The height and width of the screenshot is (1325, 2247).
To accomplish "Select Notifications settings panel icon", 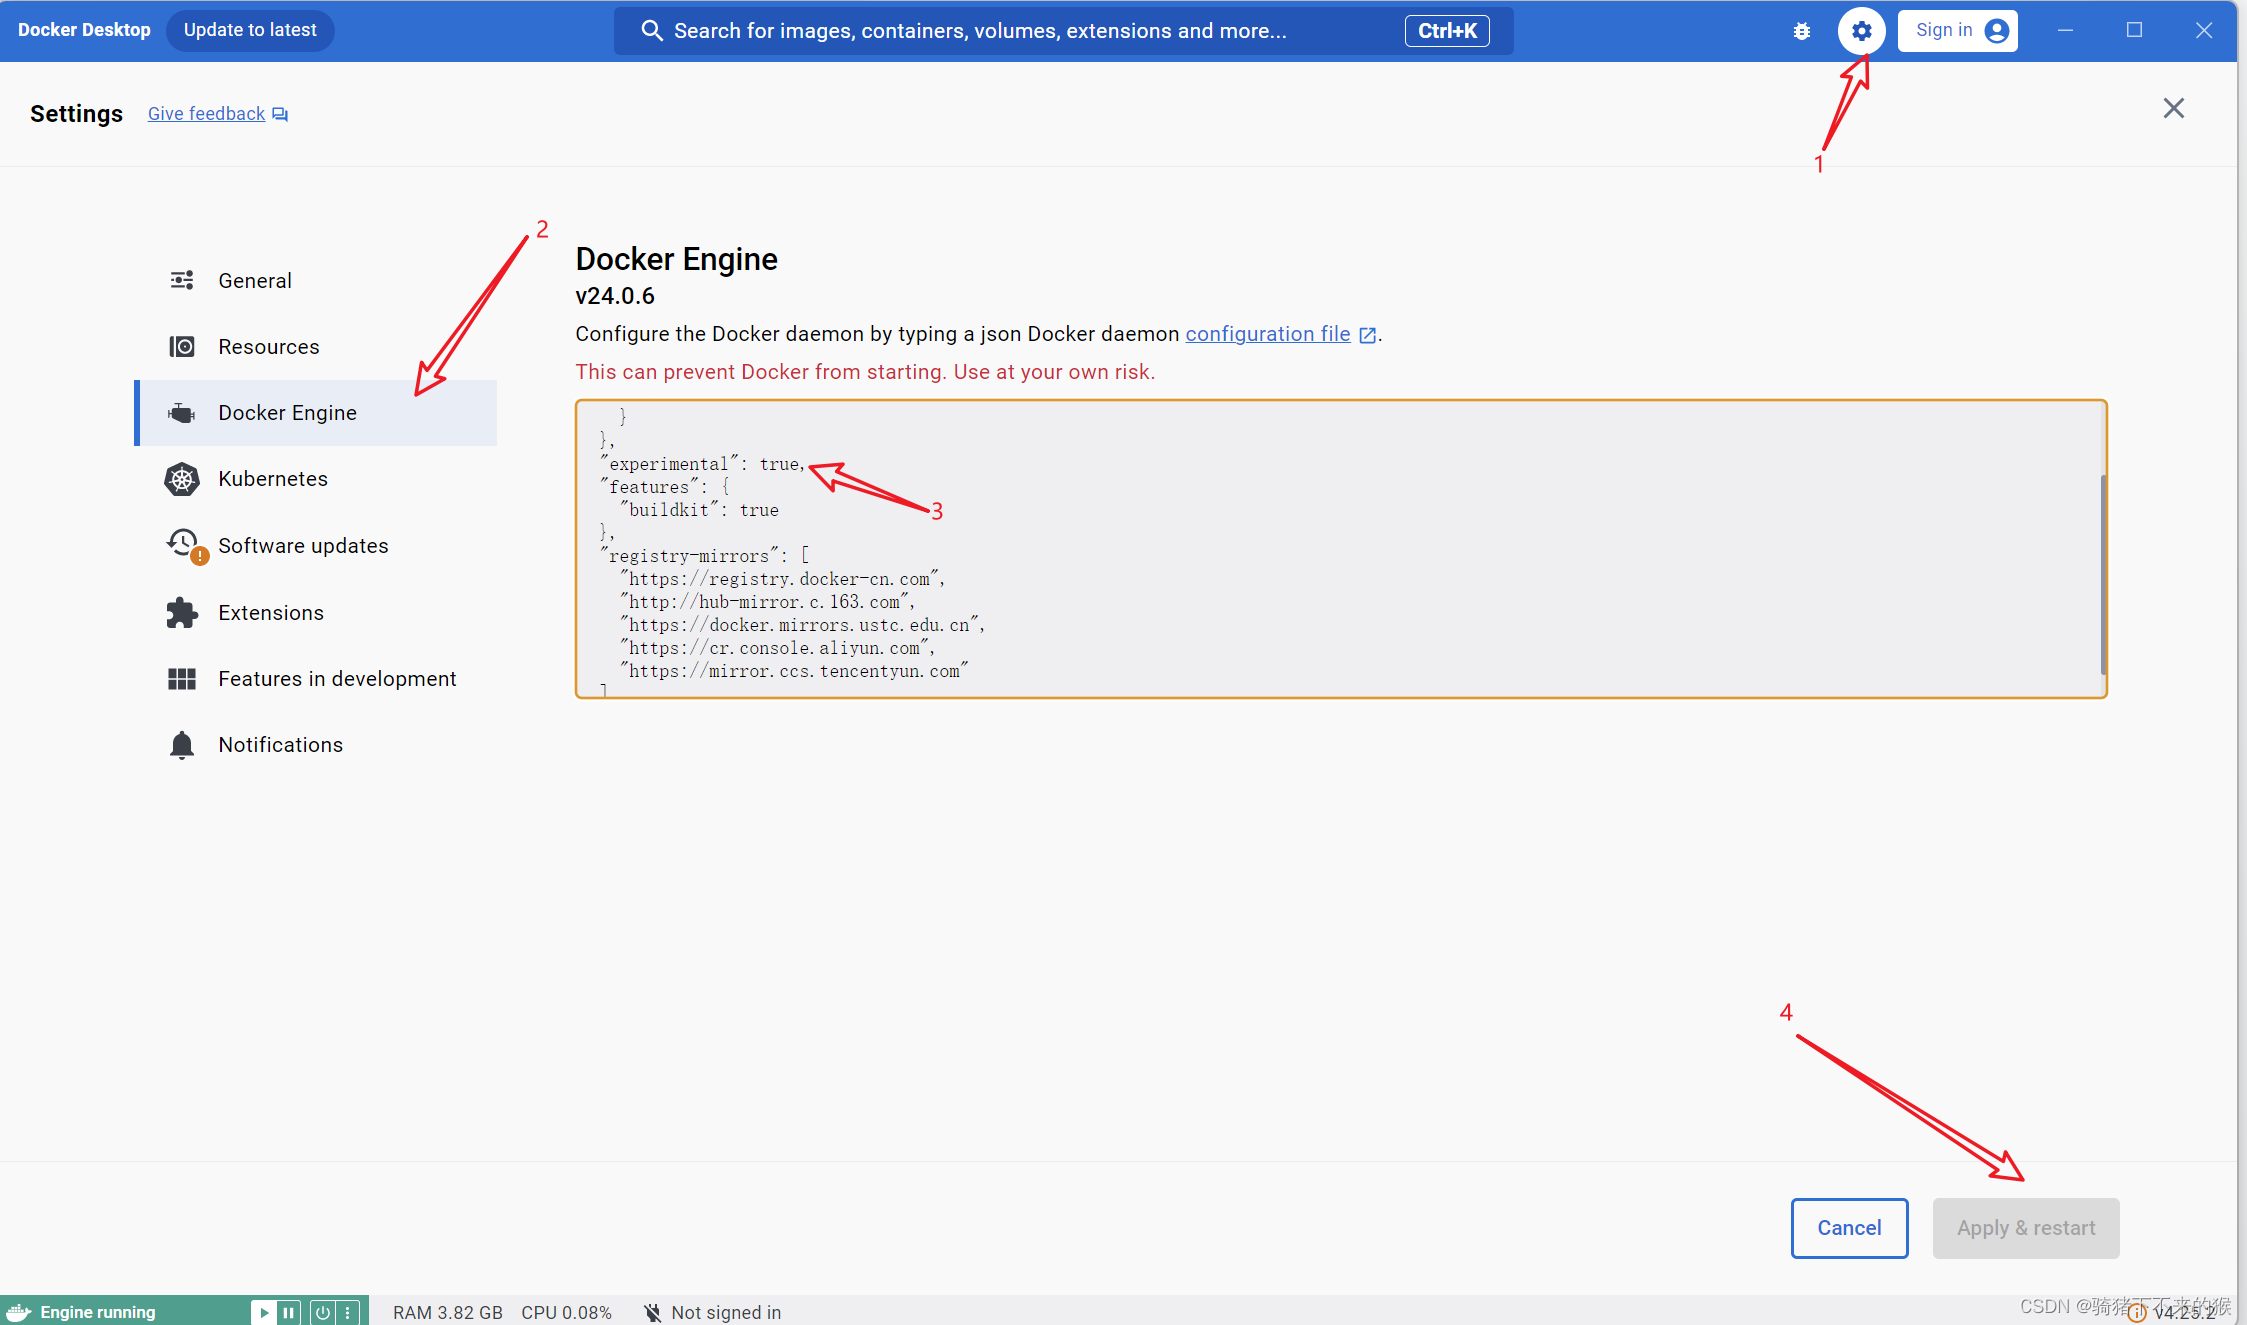I will pyautogui.click(x=183, y=743).
